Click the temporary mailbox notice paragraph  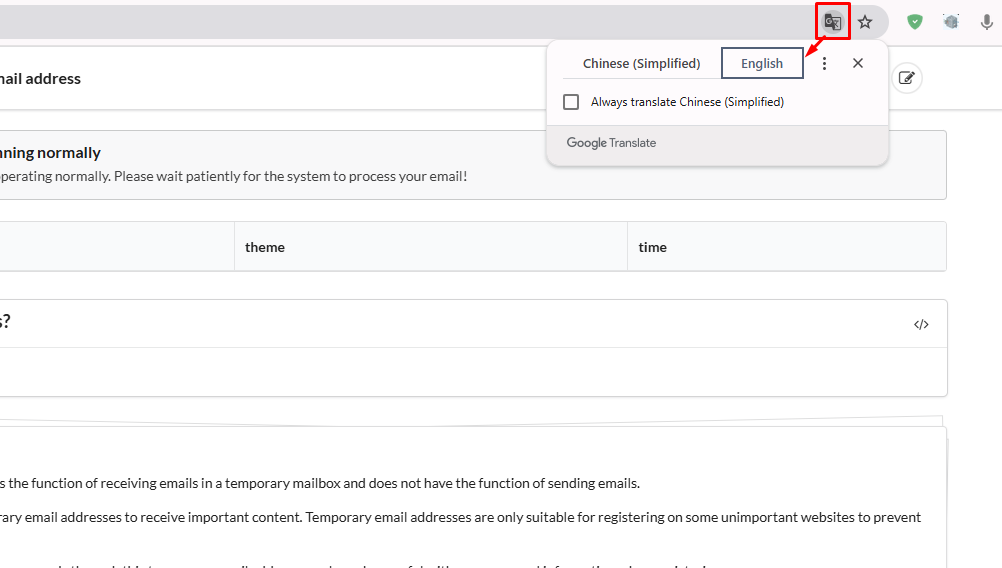point(320,483)
